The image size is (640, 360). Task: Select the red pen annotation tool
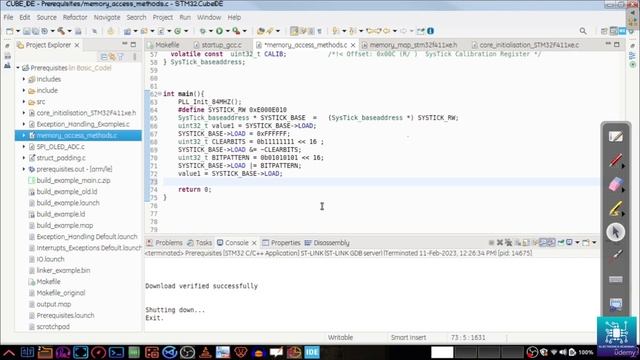click(616, 160)
